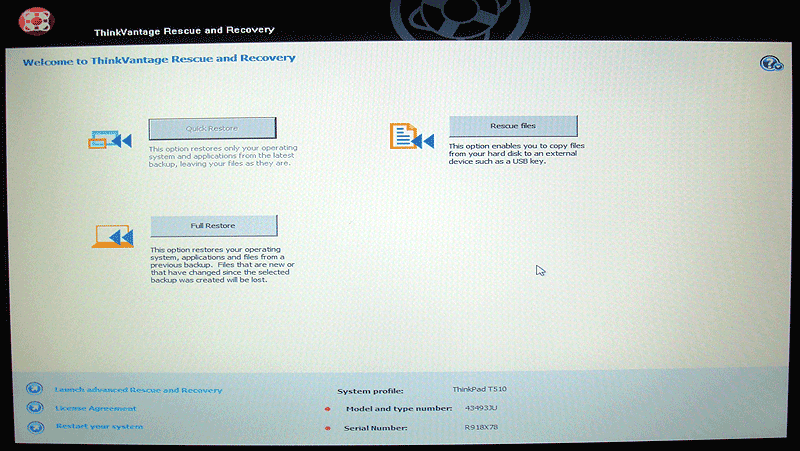Click the red ThinkVantage logo icon
This screenshot has height=451, width=800.
click(x=36, y=21)
